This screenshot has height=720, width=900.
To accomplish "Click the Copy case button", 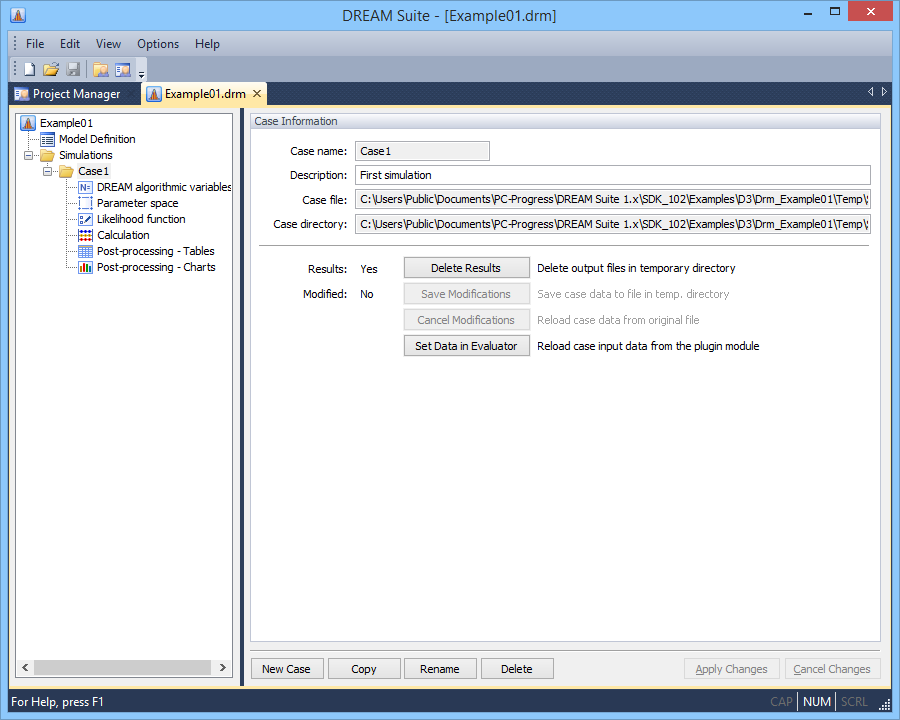I will click(x=364, y=669).
